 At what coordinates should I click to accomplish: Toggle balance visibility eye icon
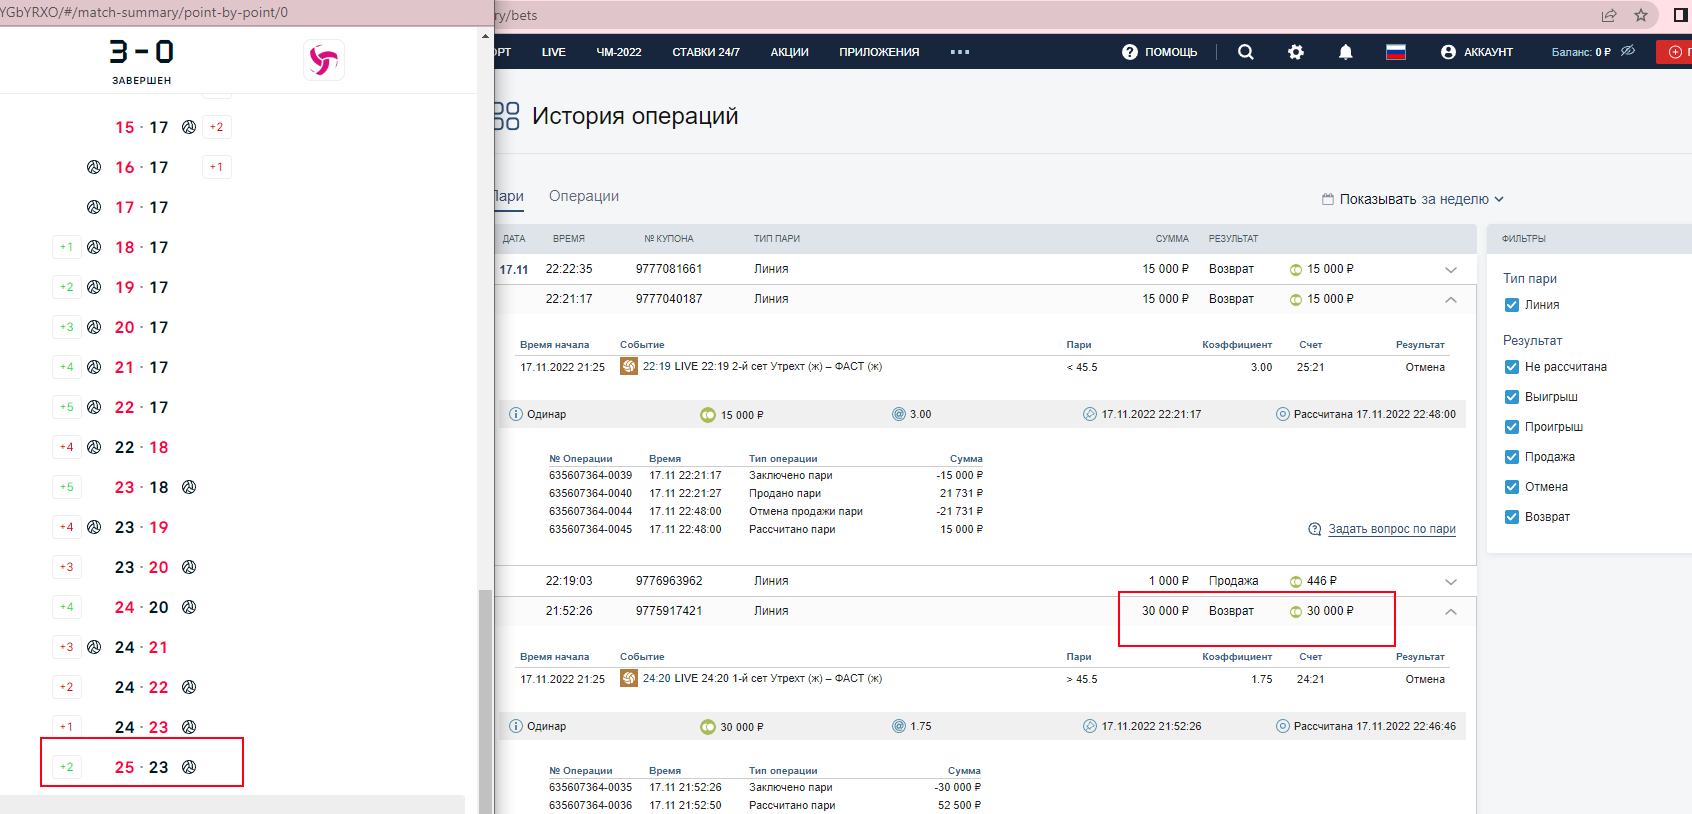[1628, 51]
